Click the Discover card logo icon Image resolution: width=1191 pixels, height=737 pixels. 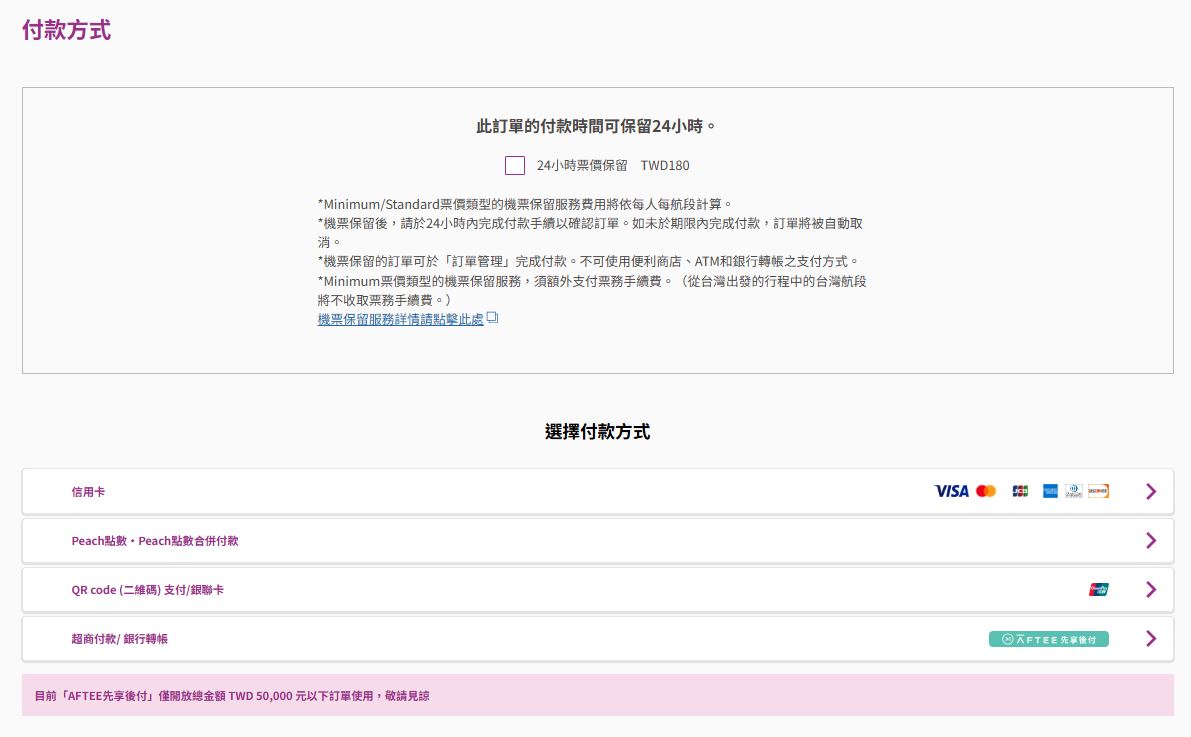[x=1098, y=492]
